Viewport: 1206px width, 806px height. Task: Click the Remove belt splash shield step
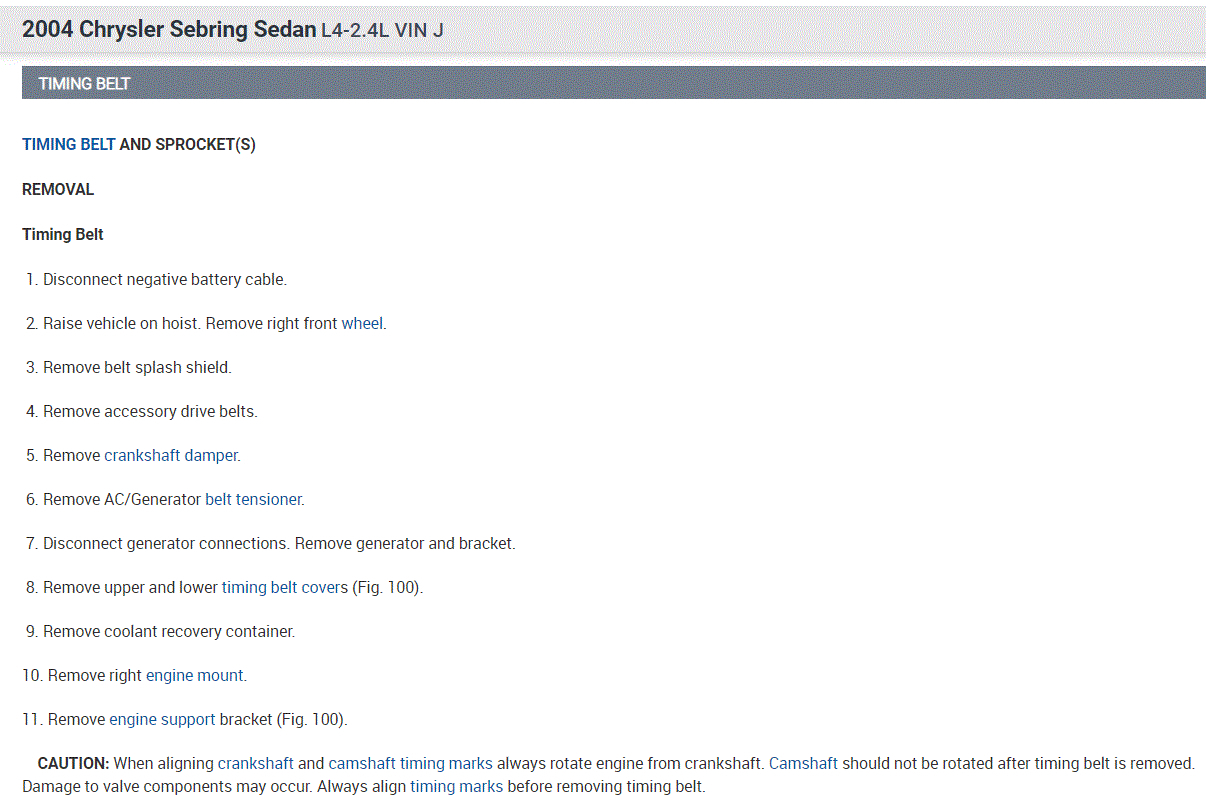coord(137,367)
